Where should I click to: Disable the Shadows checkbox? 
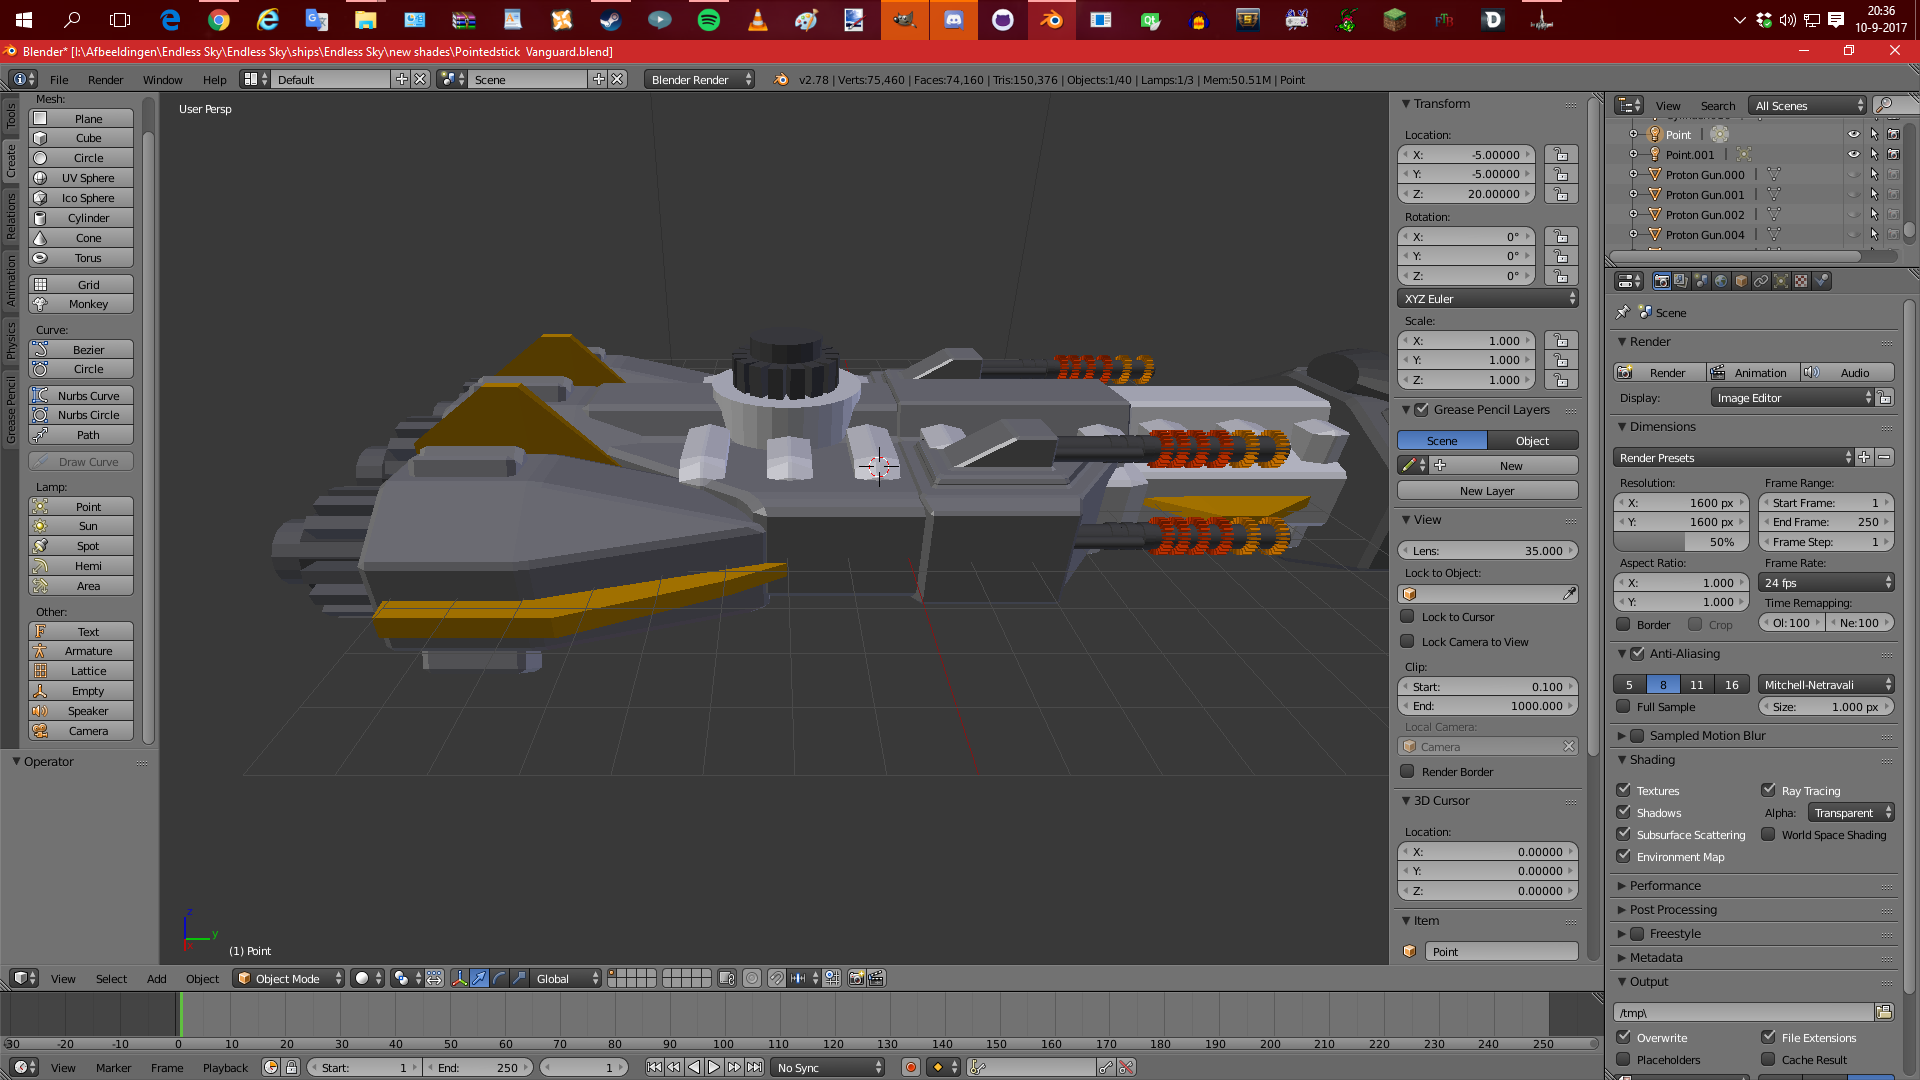point(1624,812)
